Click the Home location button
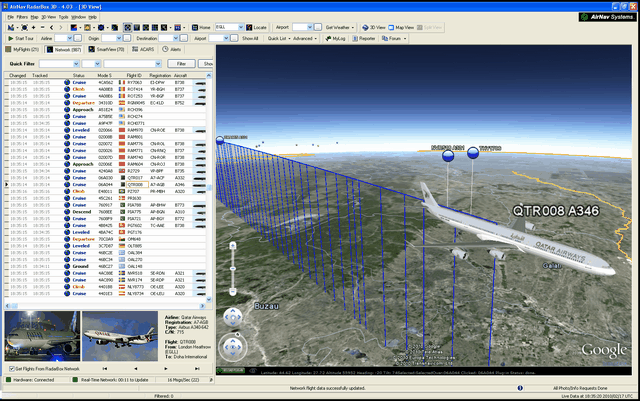This screenshot has height=401, width=640. (201, 27)
